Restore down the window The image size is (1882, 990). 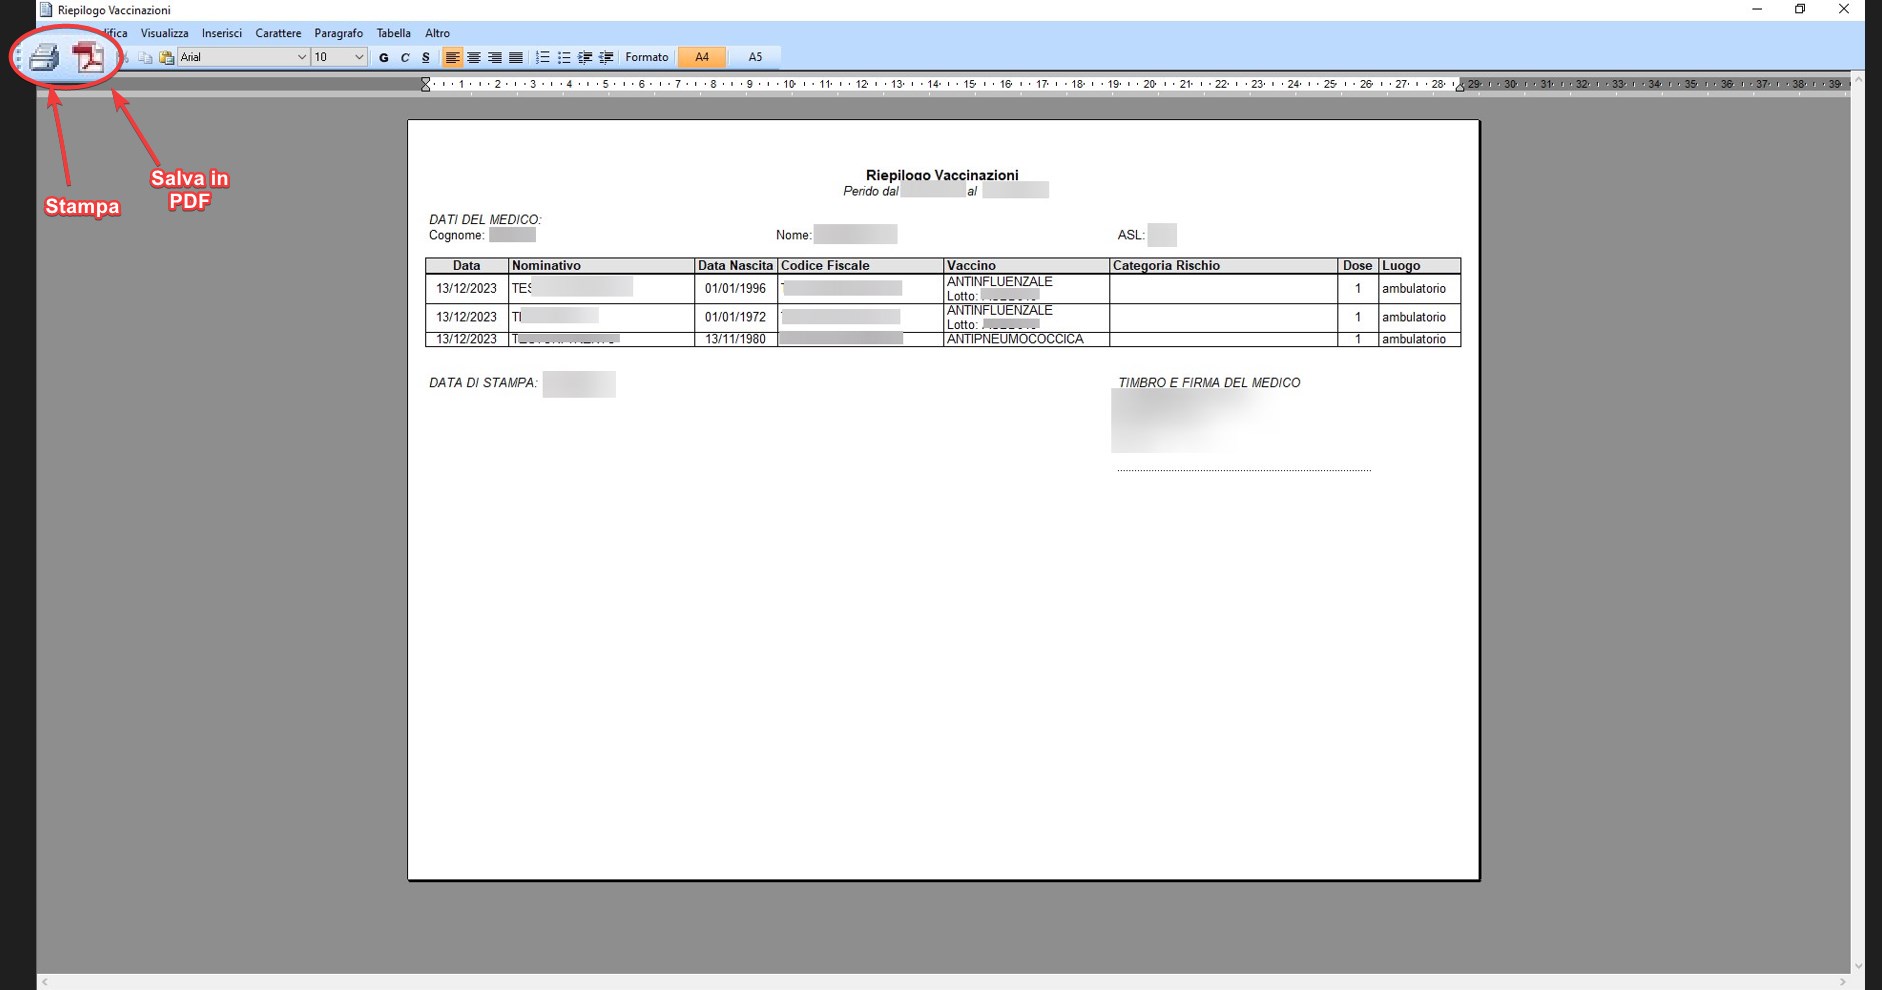click(x=1800, y=9)
